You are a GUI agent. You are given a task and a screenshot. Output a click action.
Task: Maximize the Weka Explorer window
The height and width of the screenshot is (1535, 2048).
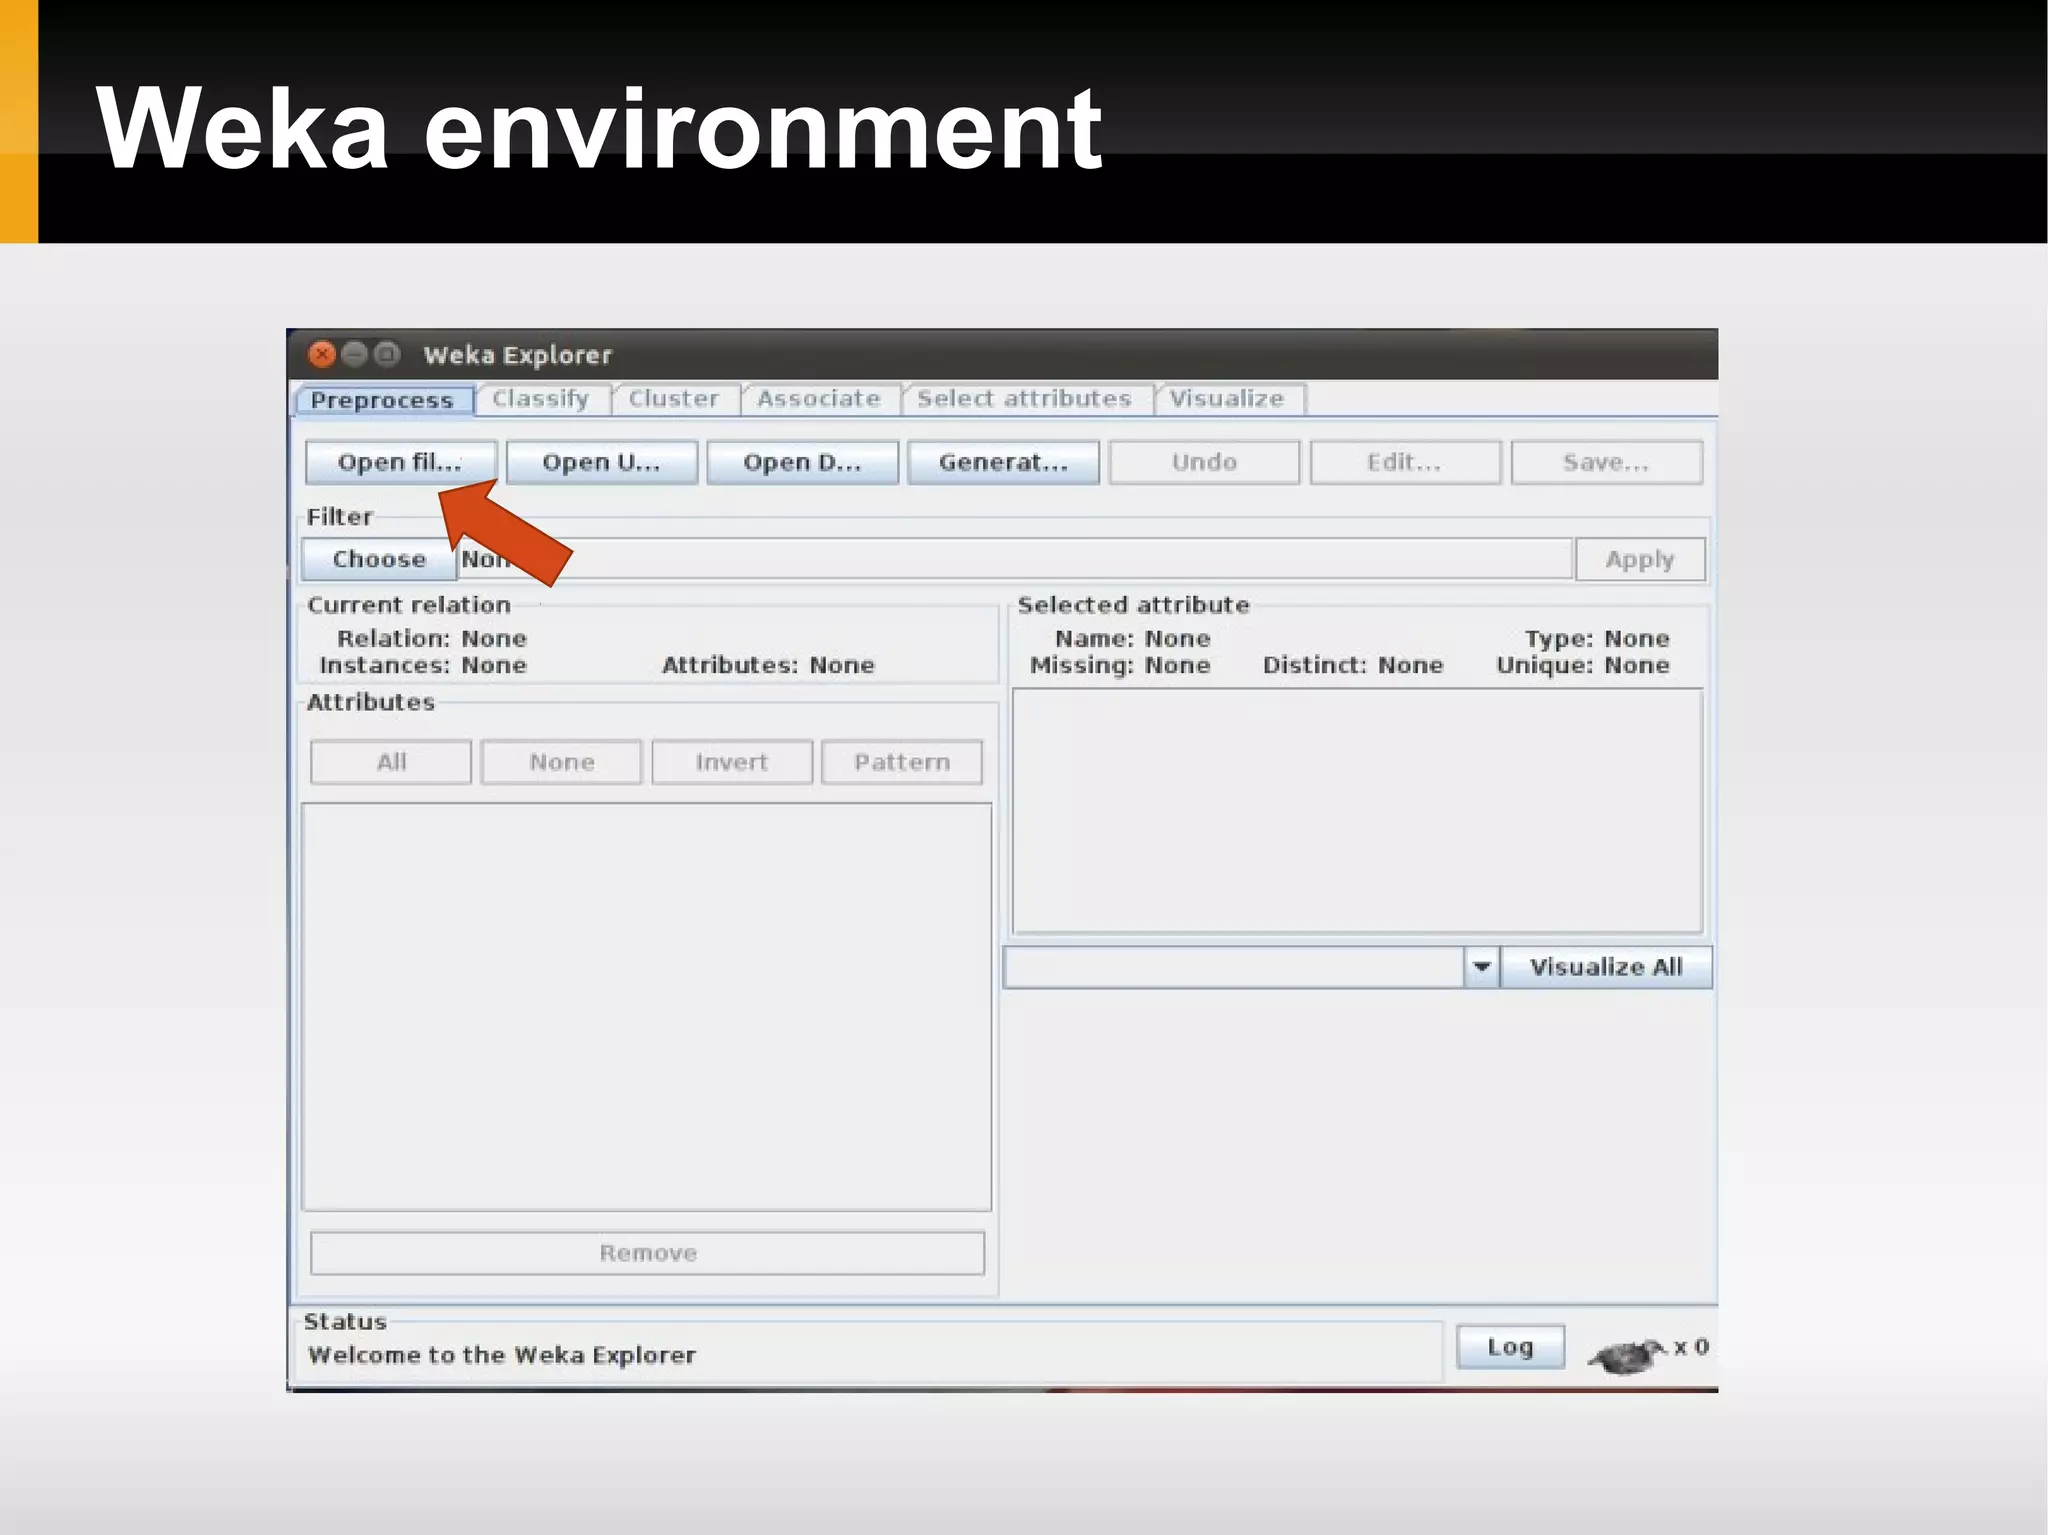(387, 354)
